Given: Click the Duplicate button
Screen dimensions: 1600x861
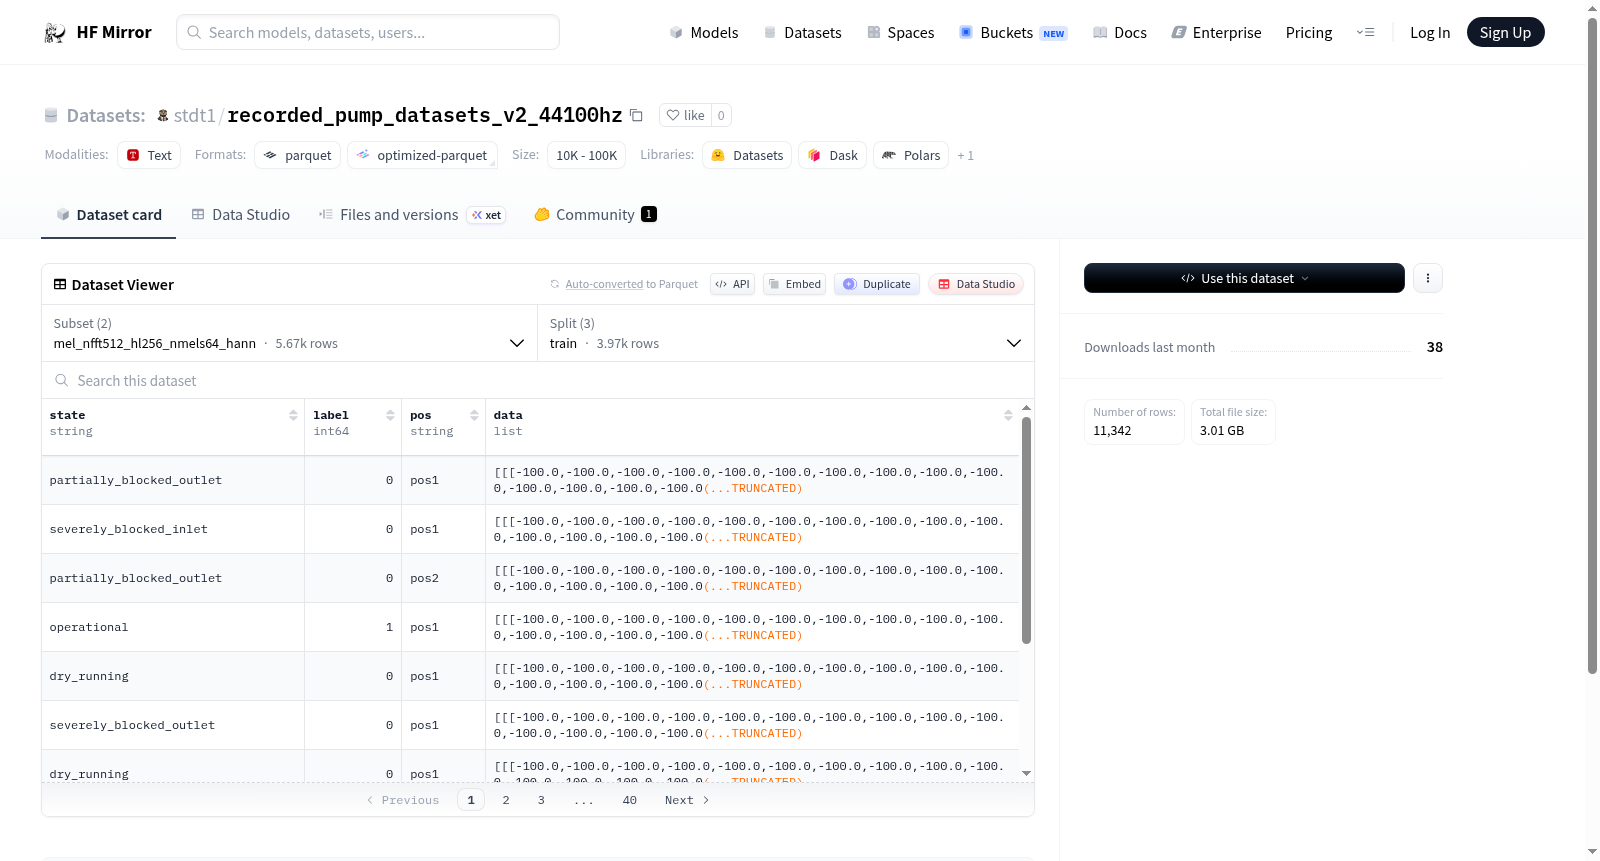Looking at the screenshot, I should (x=877, y=284).
